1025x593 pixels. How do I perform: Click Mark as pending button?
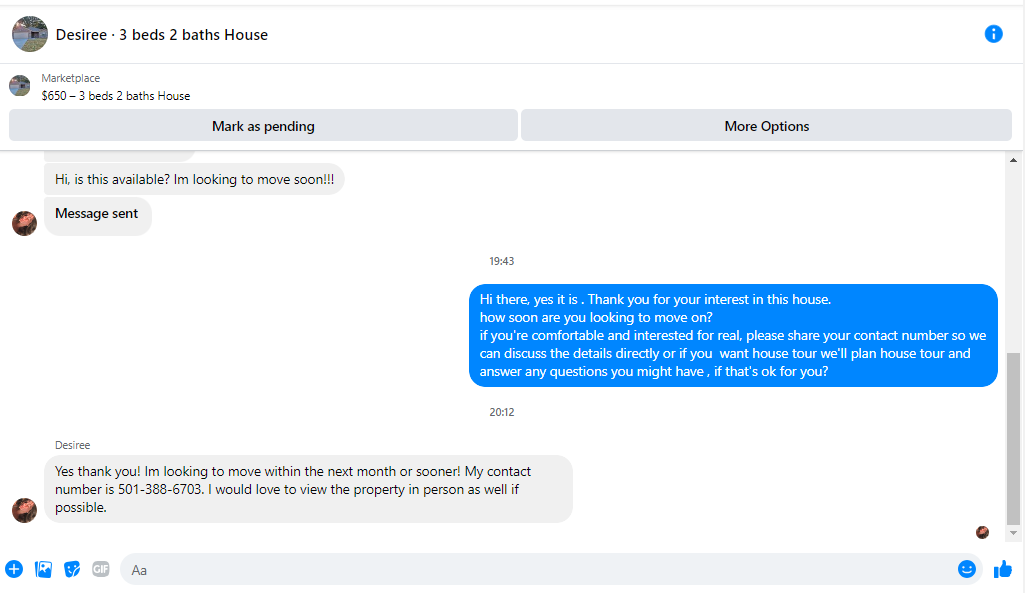tap(263, 126)
